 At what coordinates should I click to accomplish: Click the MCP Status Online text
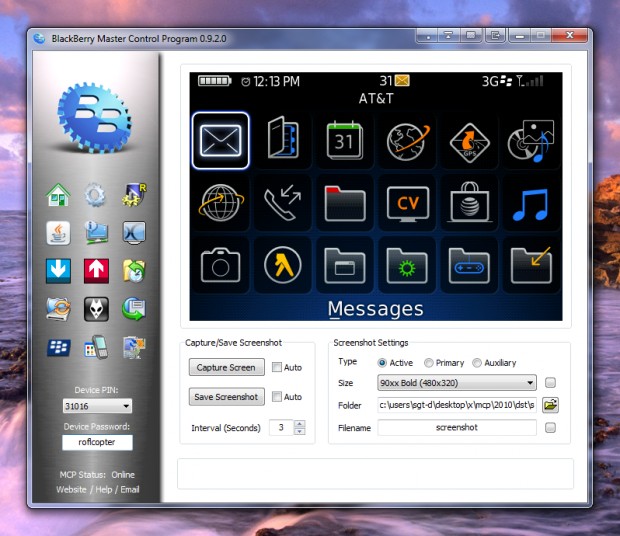(97, 474)
